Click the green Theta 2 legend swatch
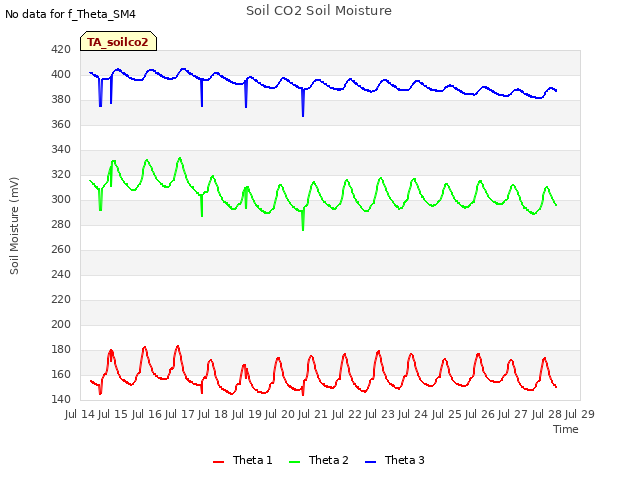The image size is (640, 480). pyautogui.click(x=294, y=462)
